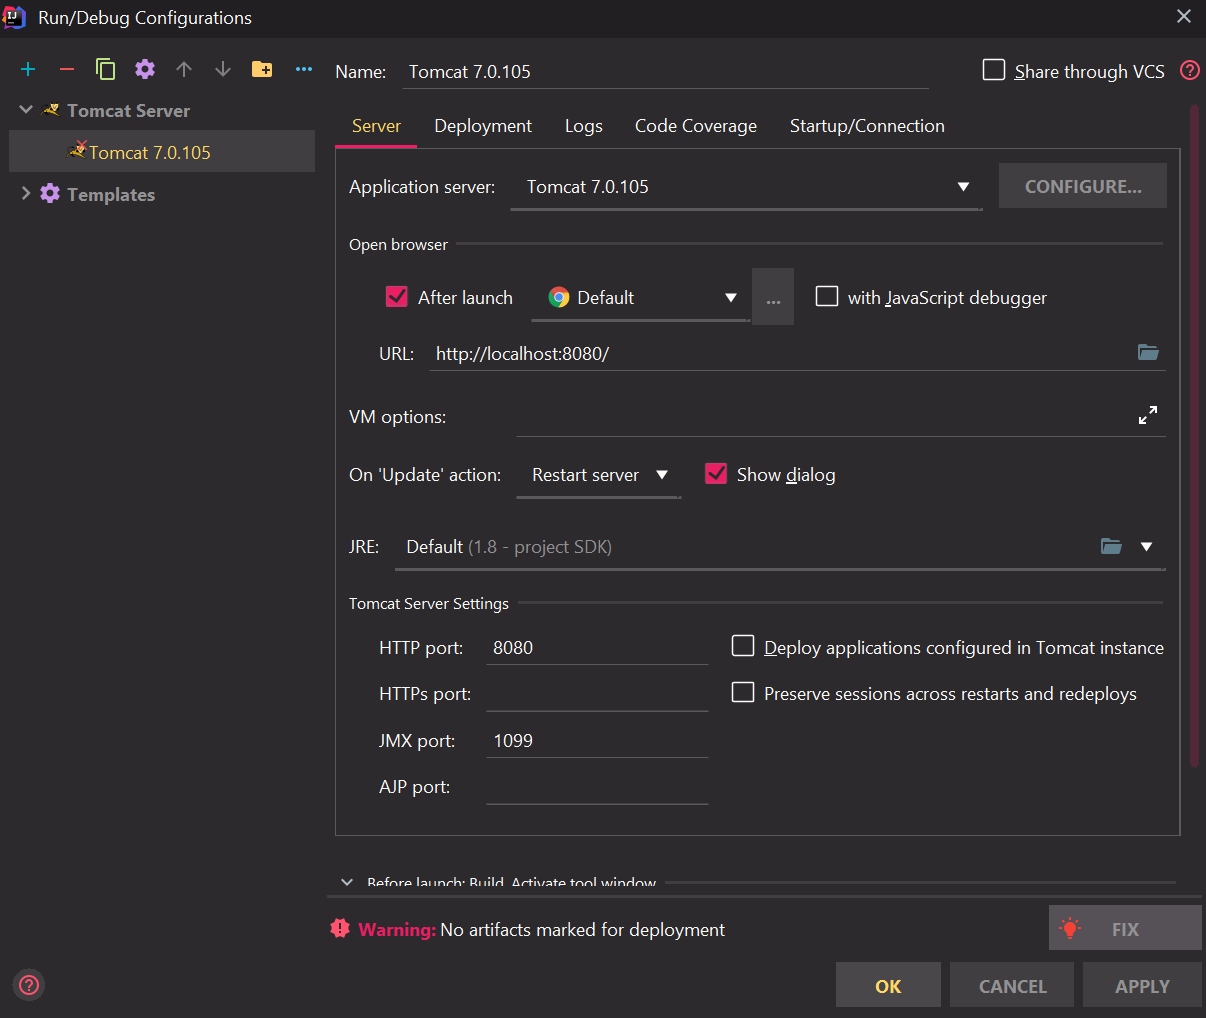Confirm with the OK button

click(888, 986)
